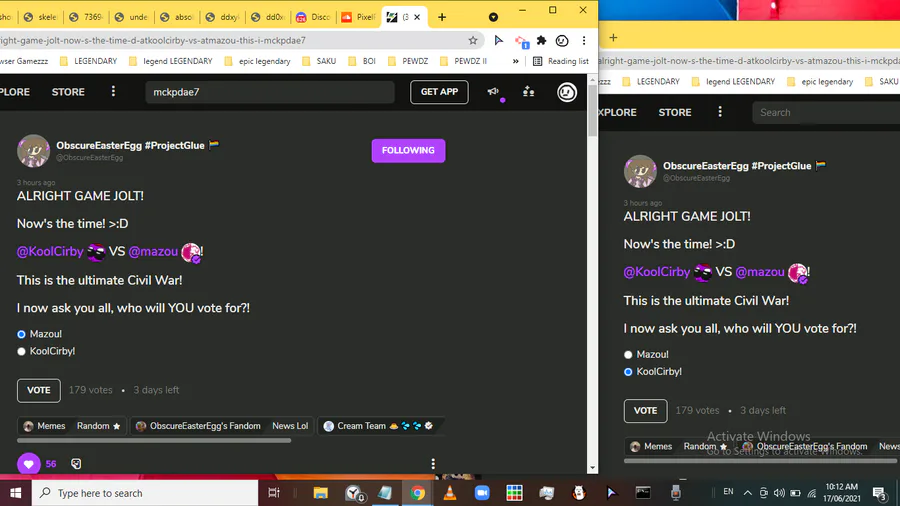The height and width of the screenshot is (506, 900).
Task: Click the vertical scrollbar of the left window
Action: click(592, 112)
